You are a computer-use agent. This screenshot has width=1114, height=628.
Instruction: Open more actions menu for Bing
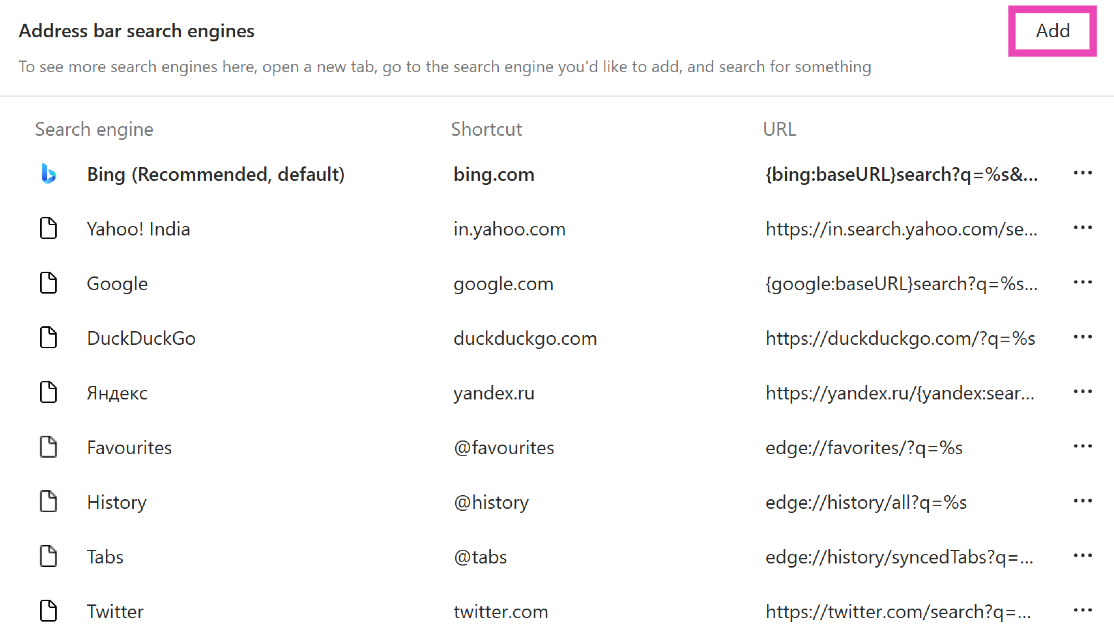click(x=1082, y=174)
